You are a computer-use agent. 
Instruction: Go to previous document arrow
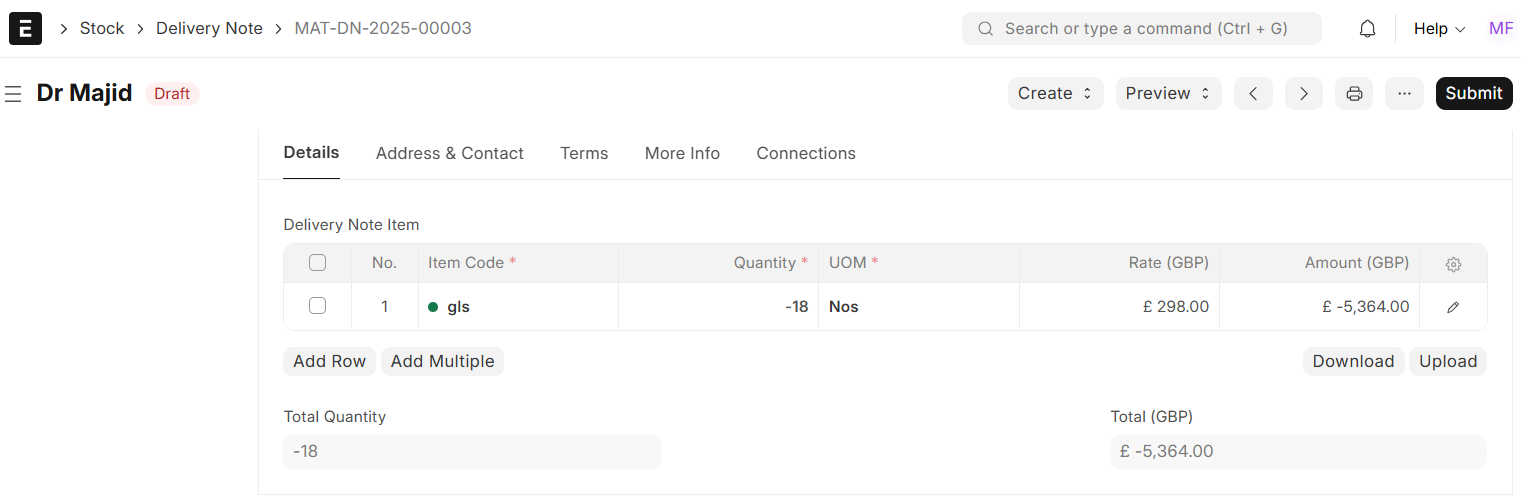[1253, 94]
